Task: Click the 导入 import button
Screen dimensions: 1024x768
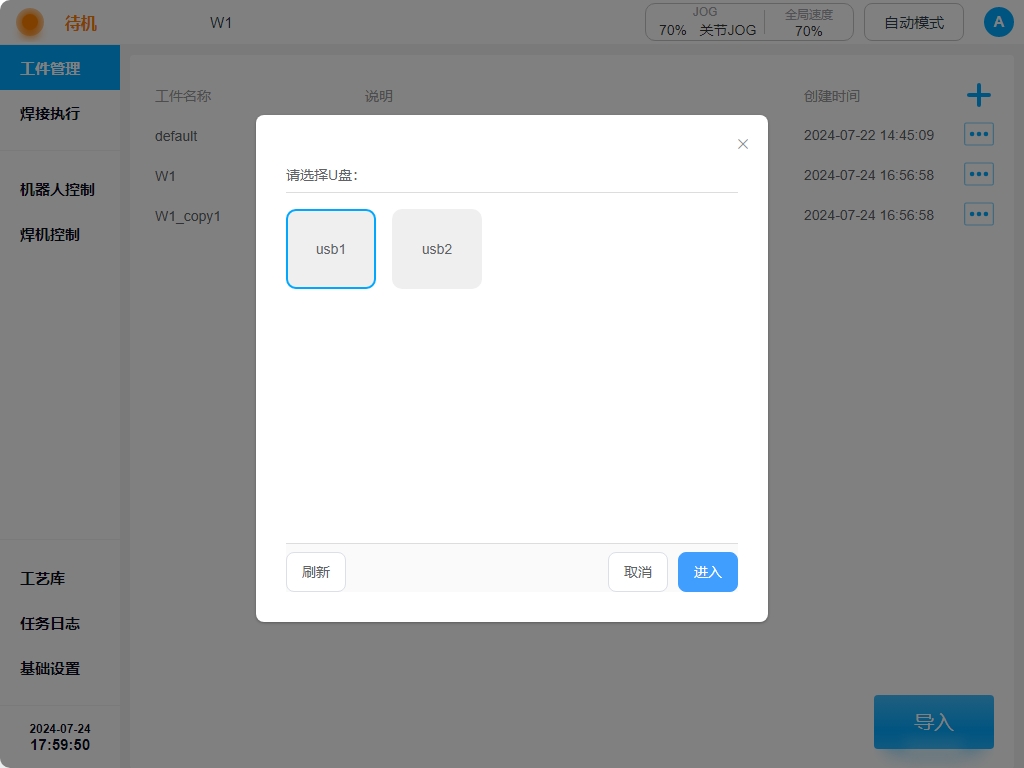Action: point(933,722)
